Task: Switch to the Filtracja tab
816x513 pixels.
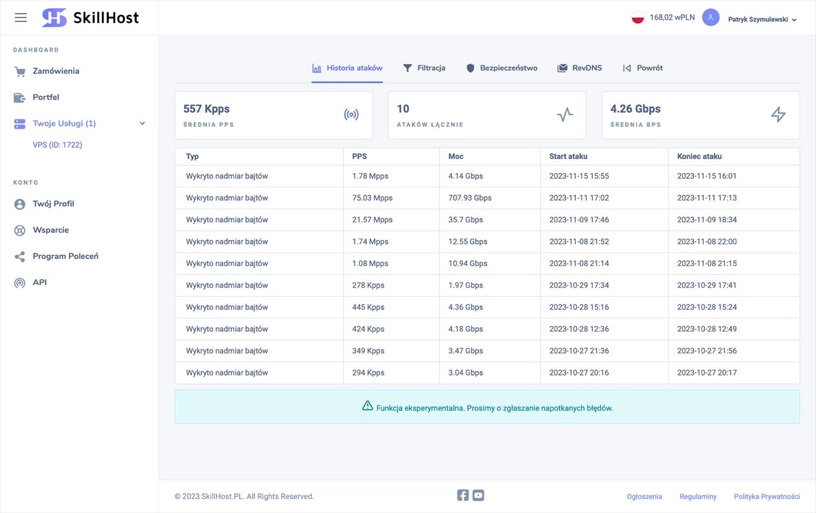Action: (424, 68)
